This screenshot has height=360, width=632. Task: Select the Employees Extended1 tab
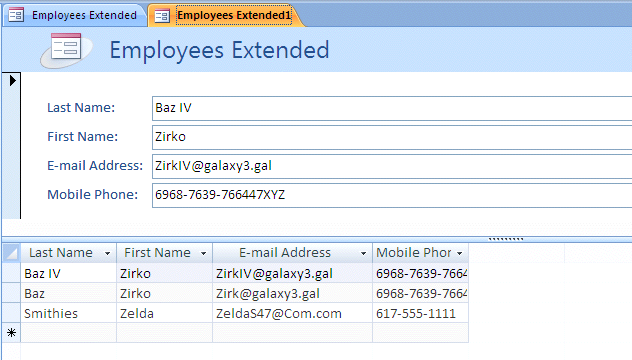pos(226,15)
